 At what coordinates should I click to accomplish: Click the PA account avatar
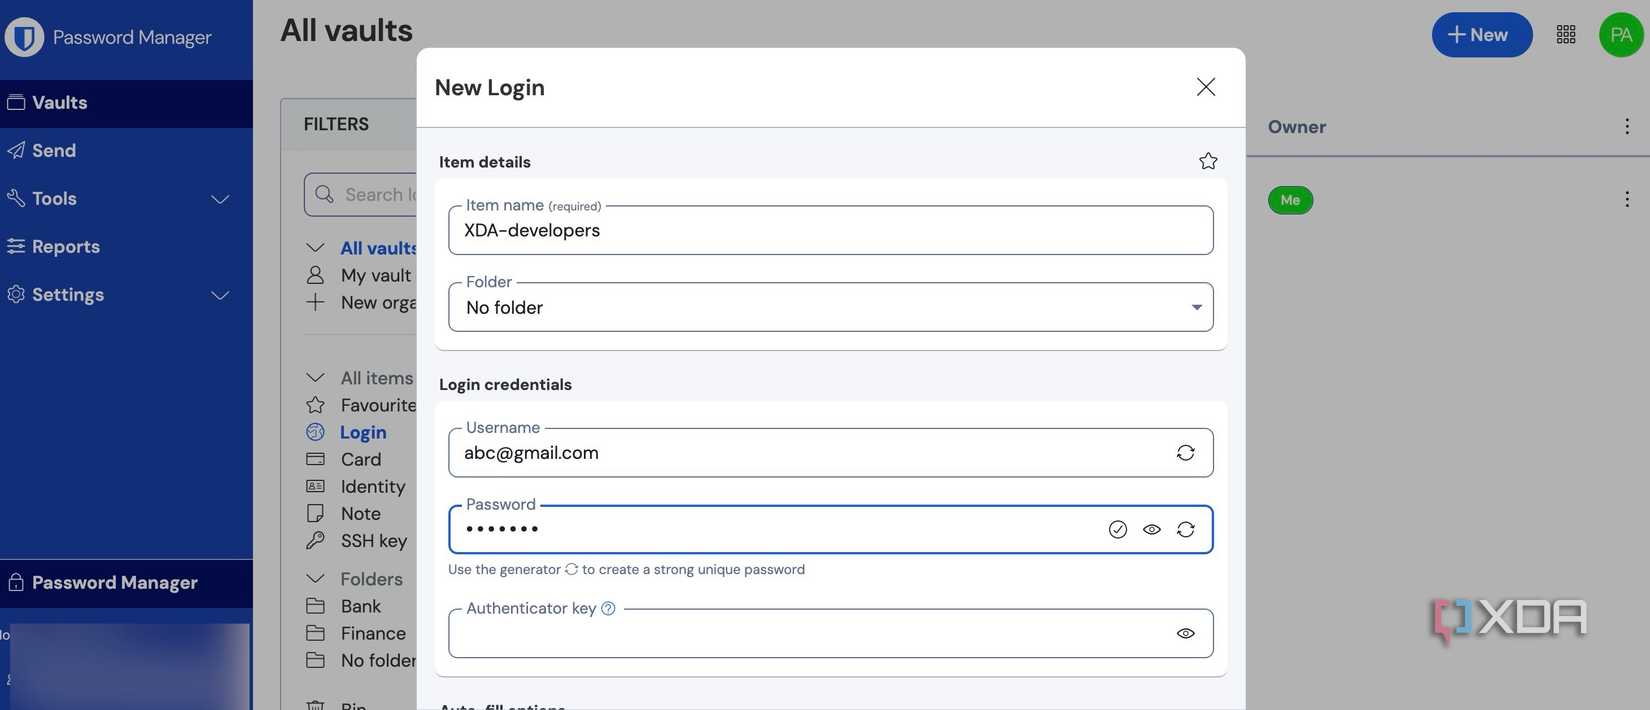pyautogui.click(x=1621, y=35)
